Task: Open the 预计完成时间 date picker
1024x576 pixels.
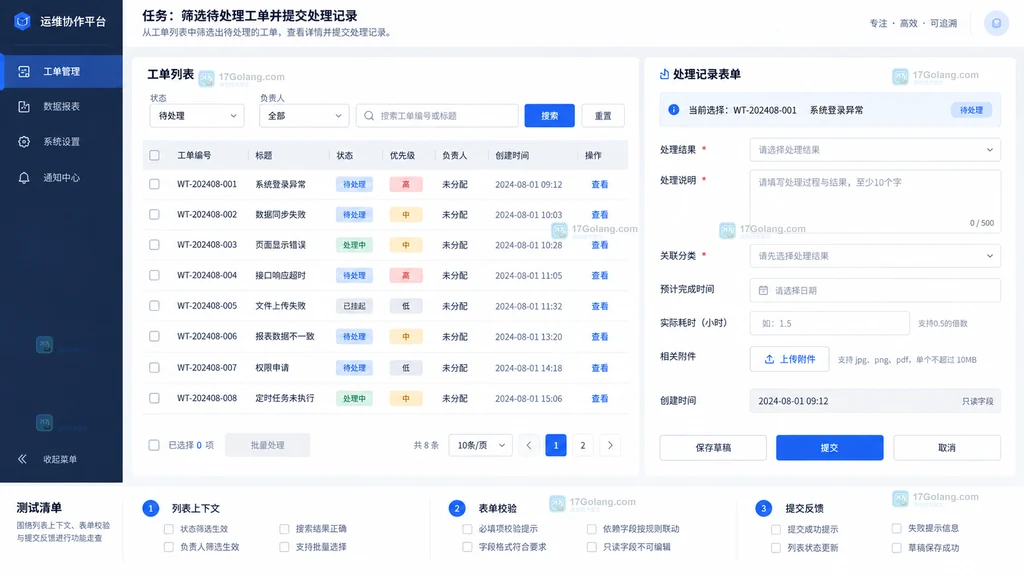Action: (x=874, y=290)
